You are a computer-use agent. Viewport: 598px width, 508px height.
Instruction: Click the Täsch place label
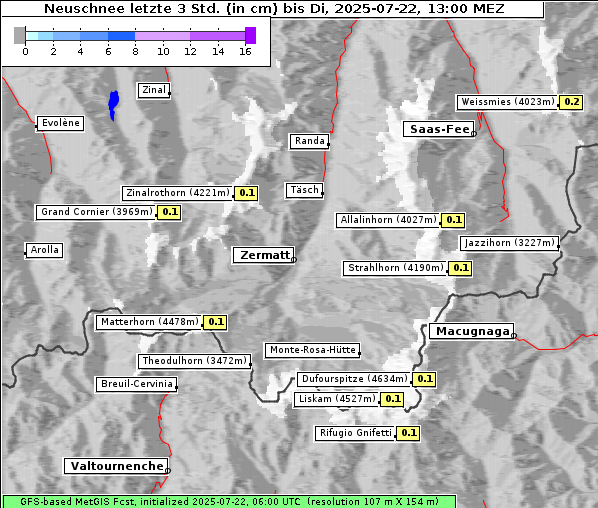point(304,190)
